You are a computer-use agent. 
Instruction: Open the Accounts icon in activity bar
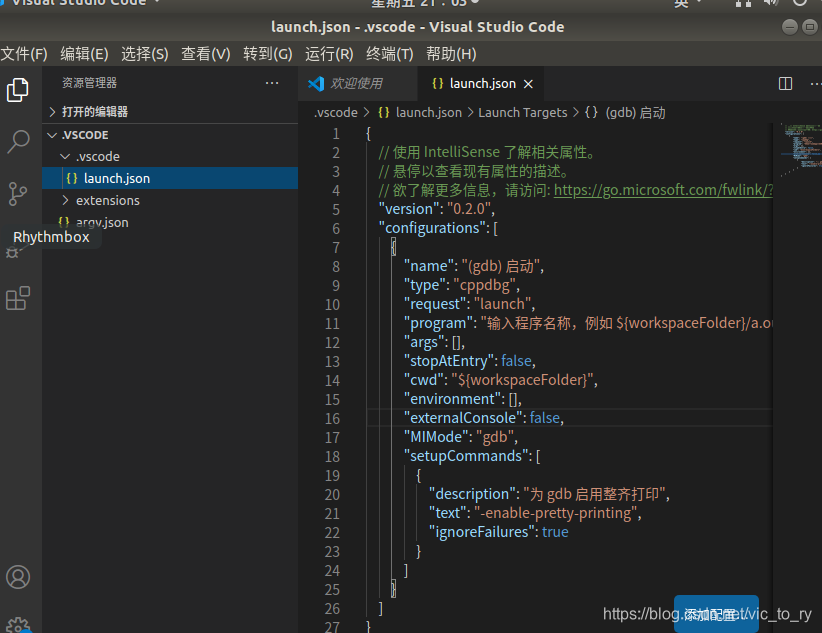[x=18, y=577]
